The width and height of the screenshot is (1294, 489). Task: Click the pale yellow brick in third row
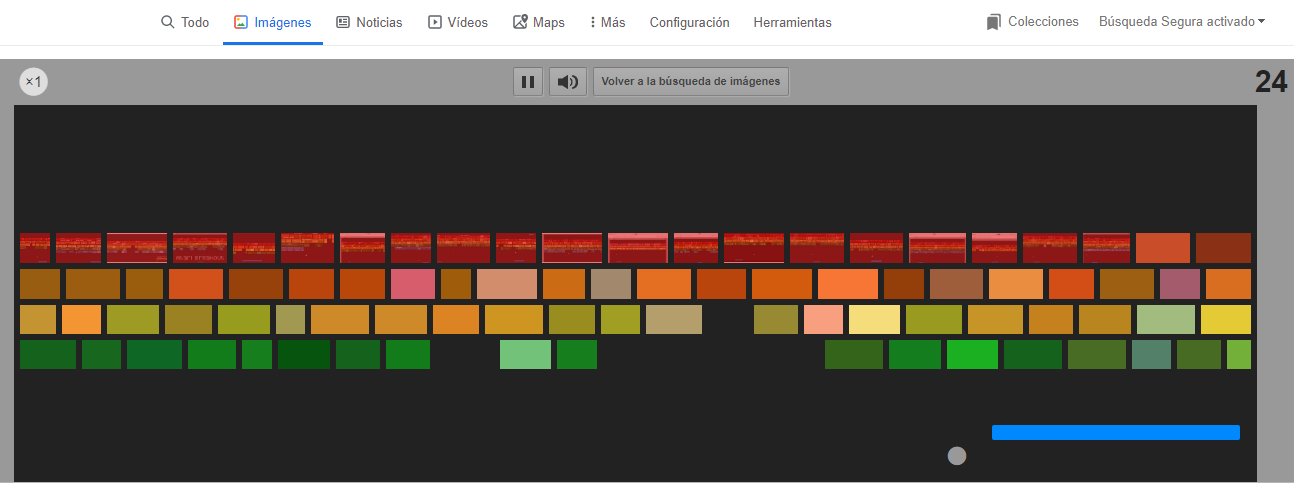(874, 319)
